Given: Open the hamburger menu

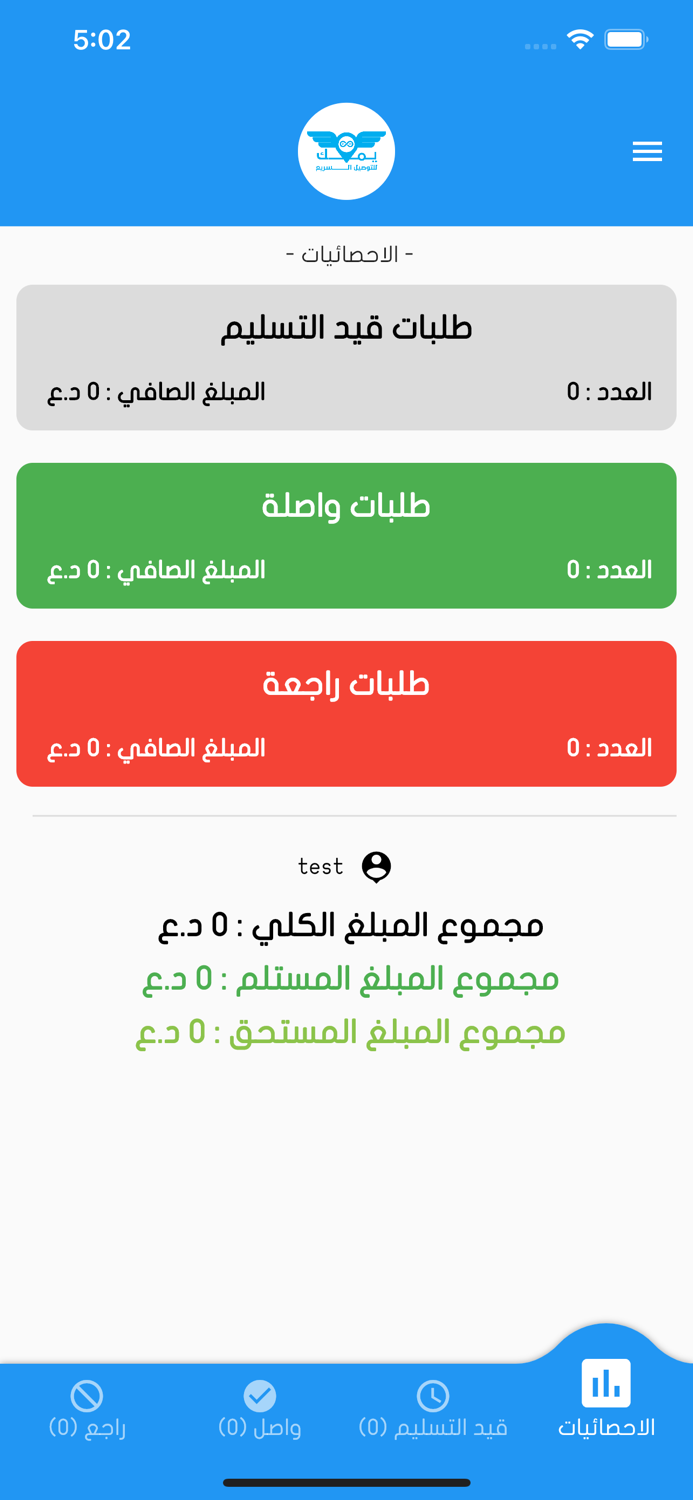Looking at the screenshot, I should click(x=647, y=151).
